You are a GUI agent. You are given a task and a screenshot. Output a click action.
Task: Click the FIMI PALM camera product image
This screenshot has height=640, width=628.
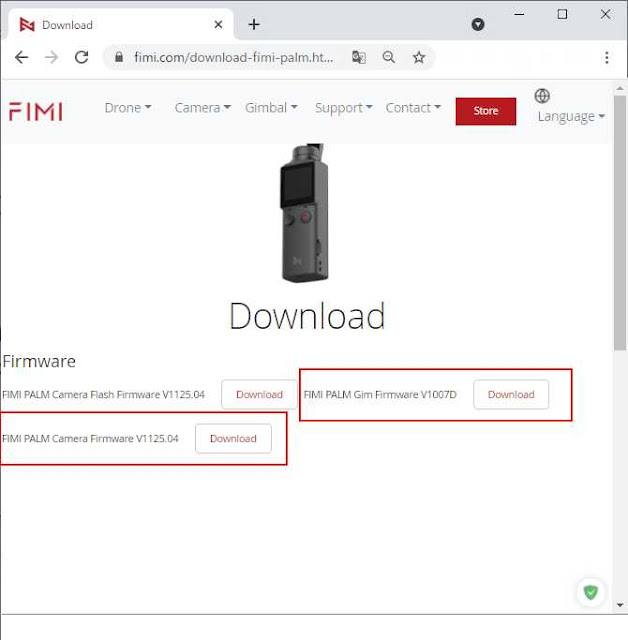[x=304, y=212]
